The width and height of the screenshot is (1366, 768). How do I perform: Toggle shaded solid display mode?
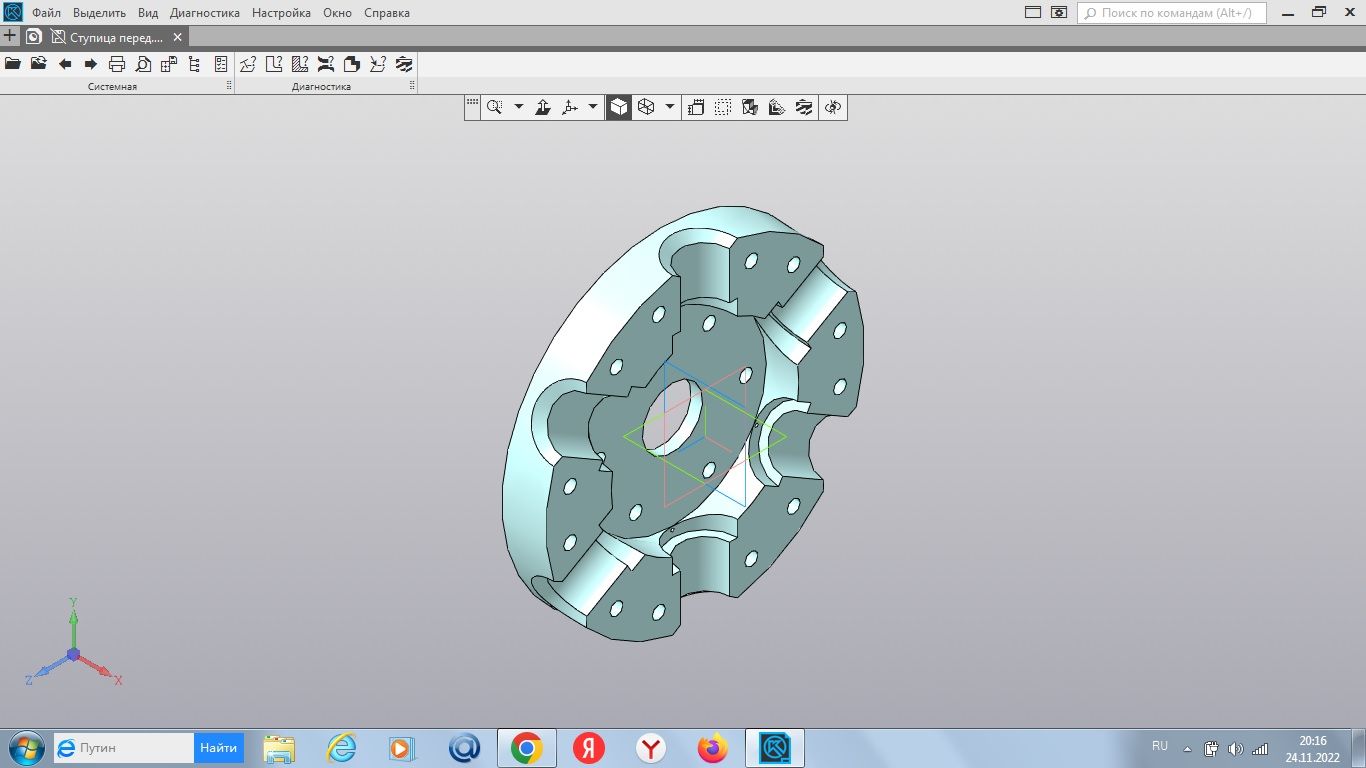point(619,107)
